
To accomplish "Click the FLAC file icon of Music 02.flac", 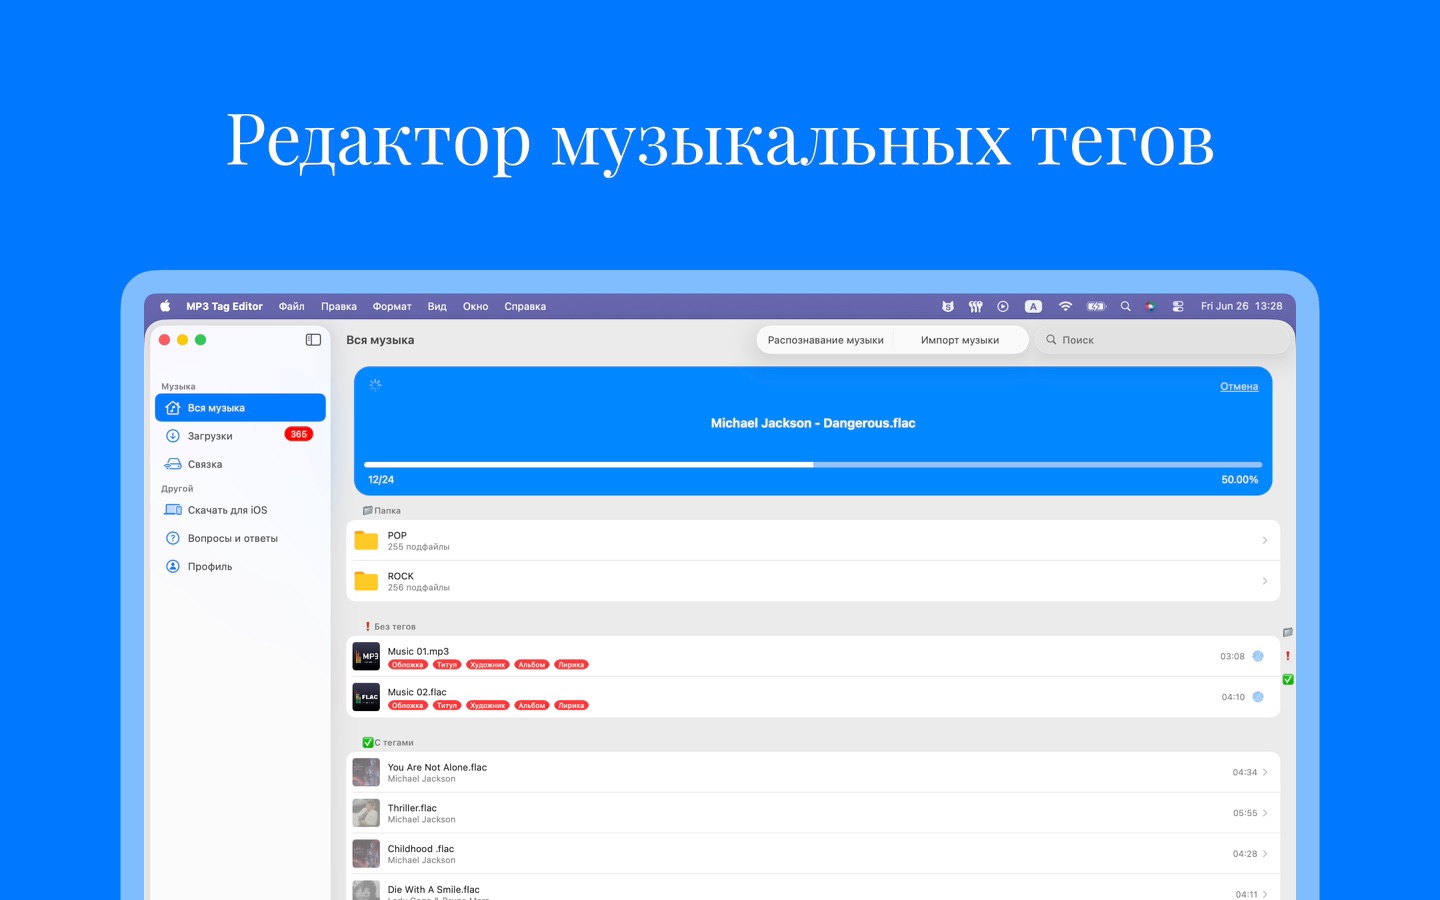I will (366, 697).
